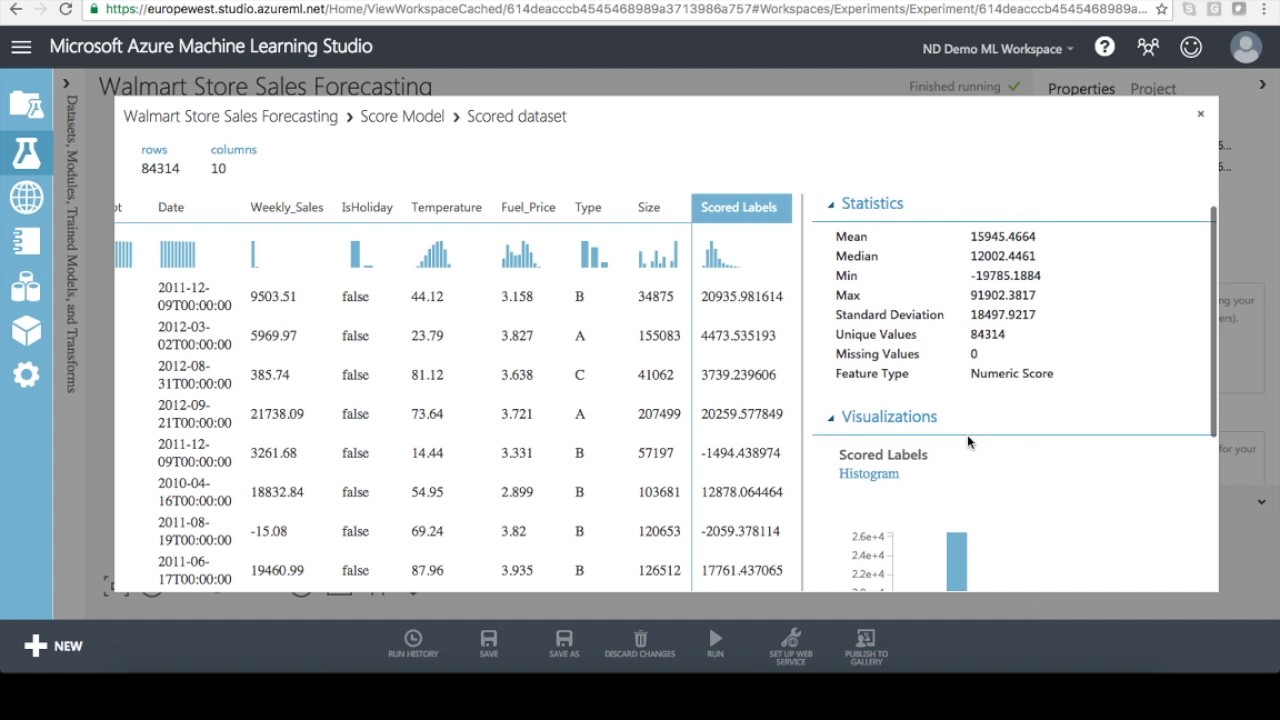The image size is (1280, 720).
Task: Switch to the Properties tab
Action: 1081,89
